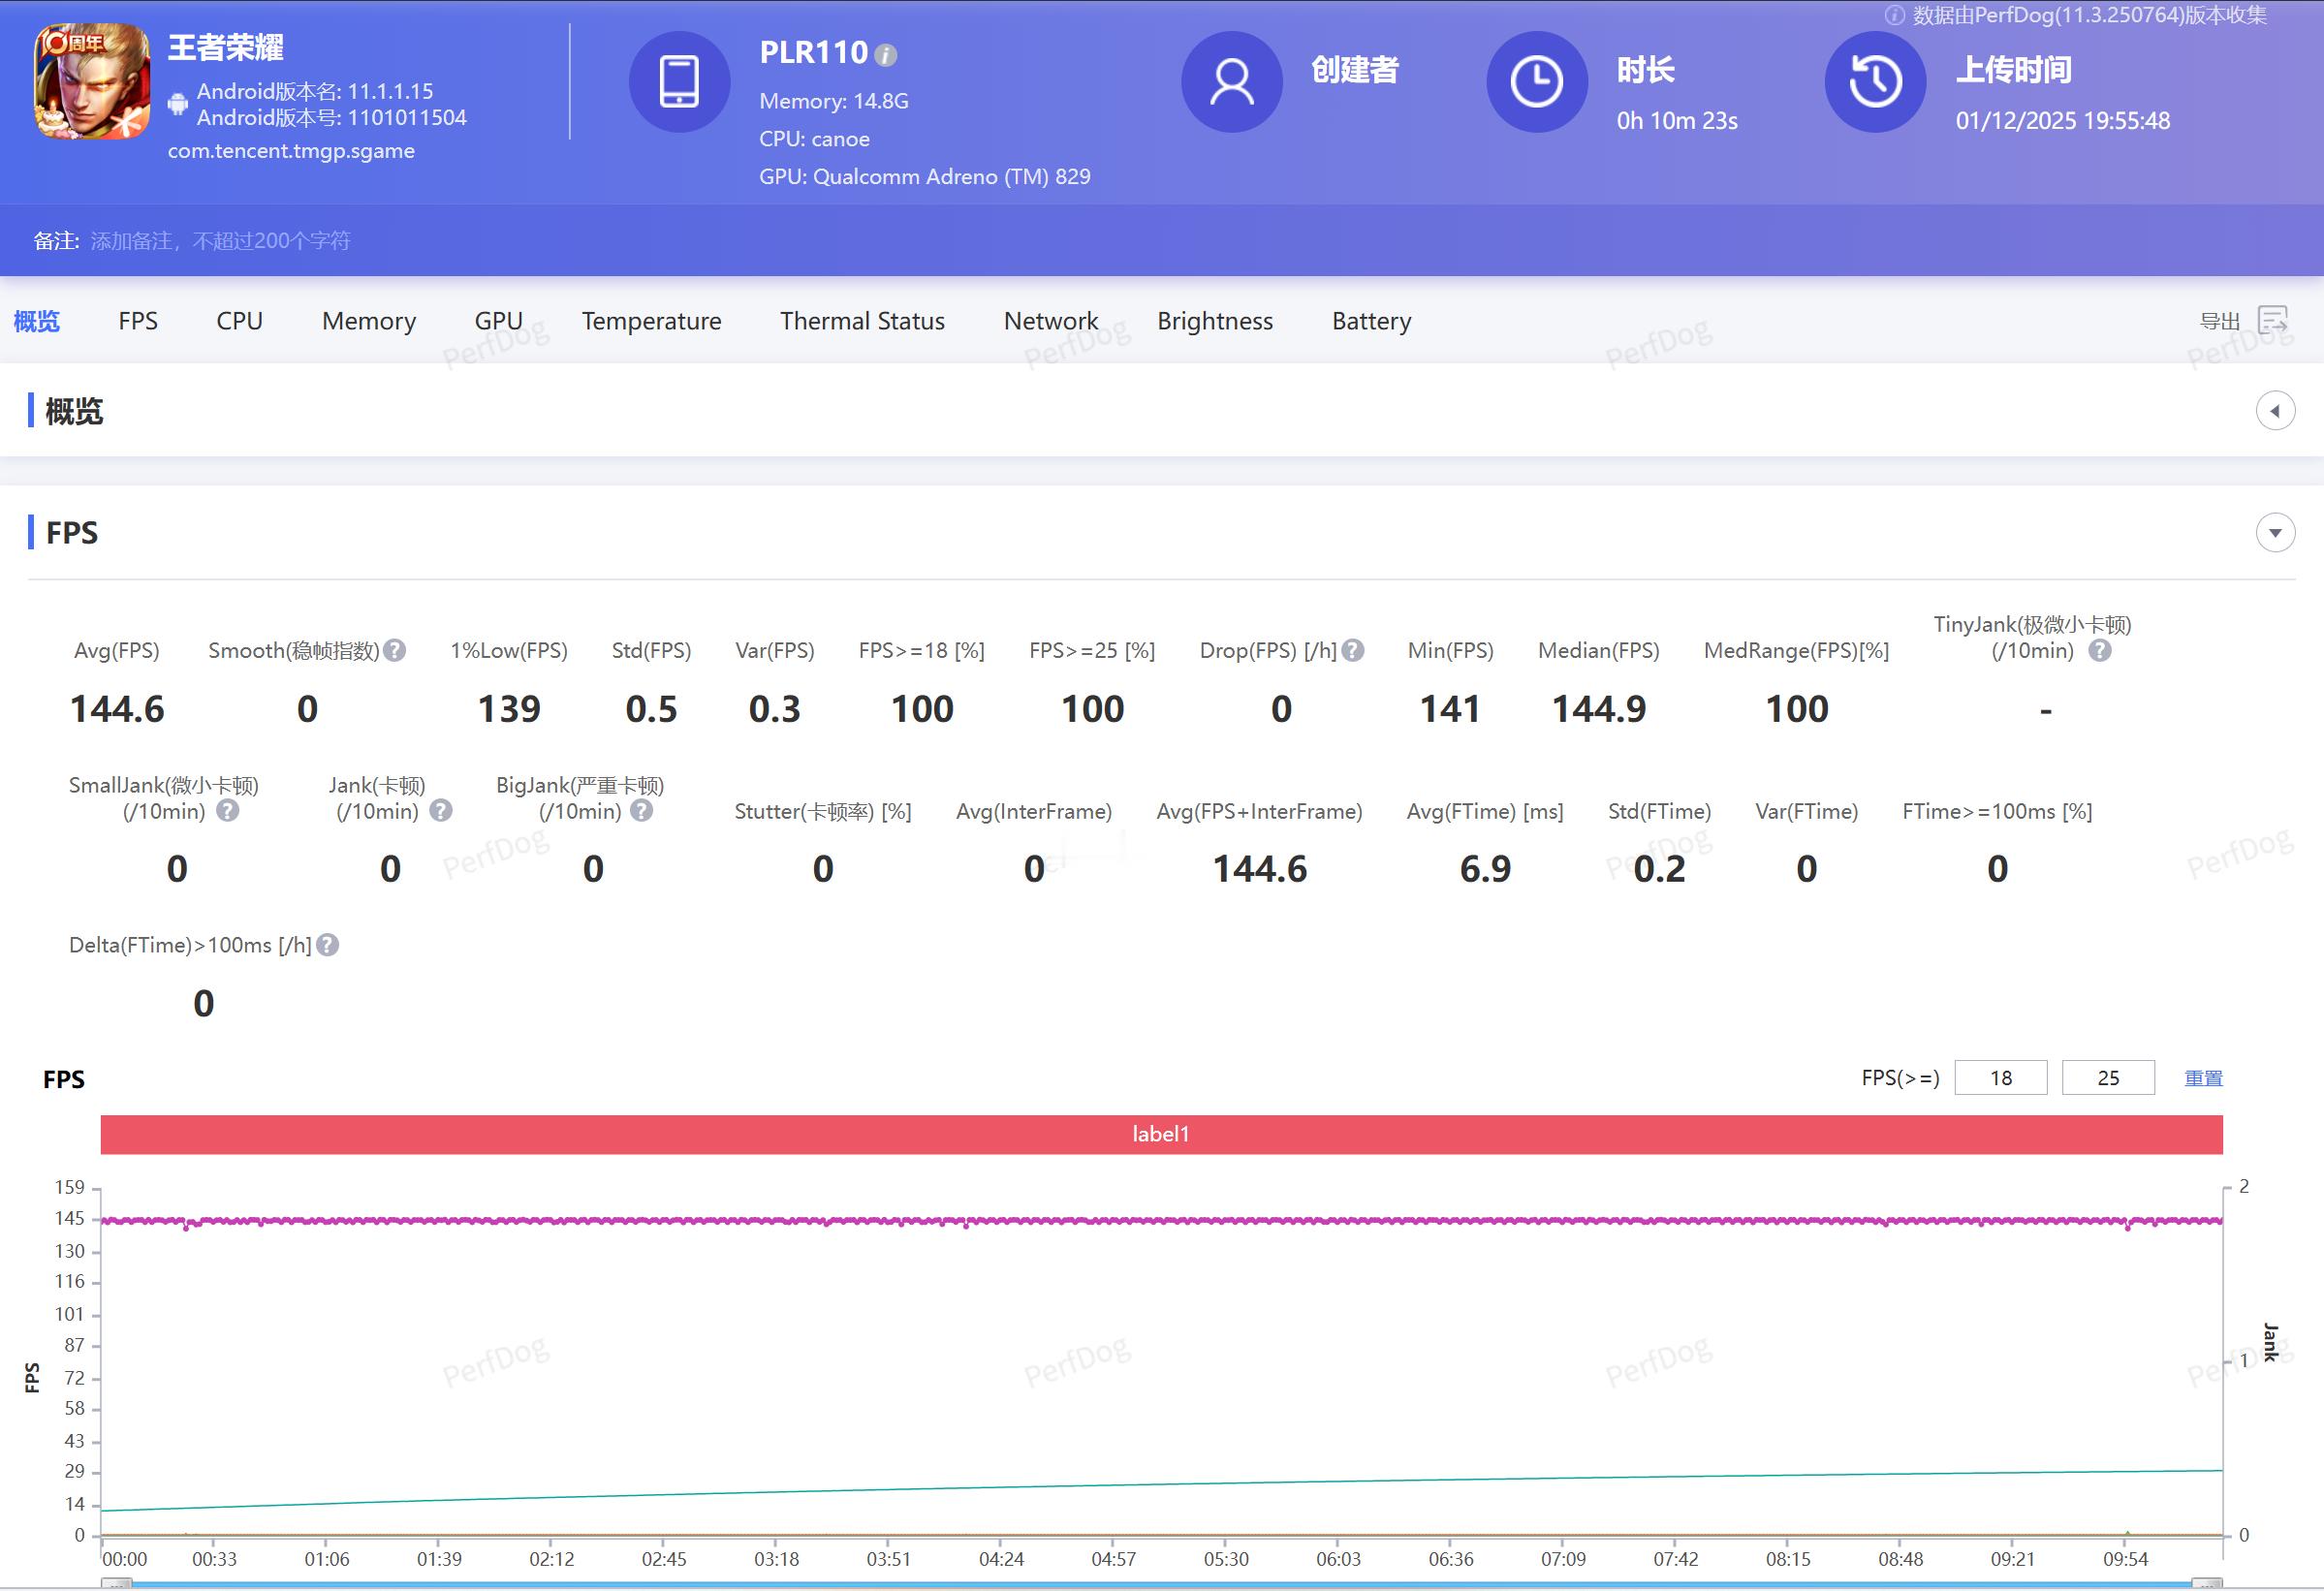
Task: Switch to the Thermal Status tab
Action: [x=862, y=321]
